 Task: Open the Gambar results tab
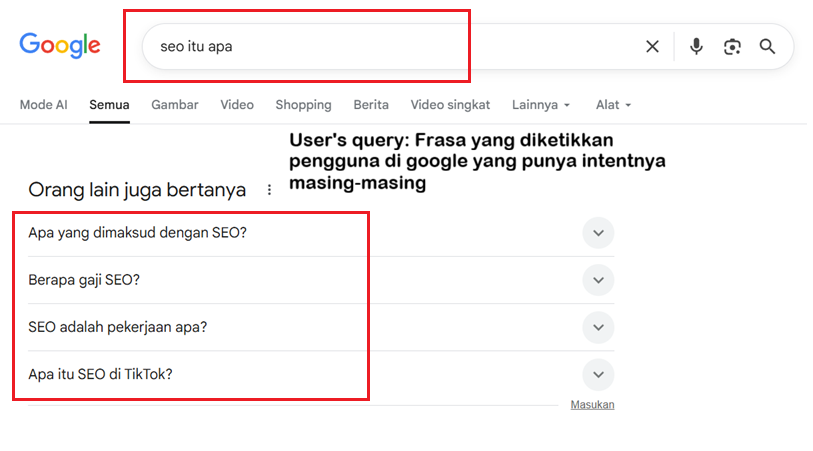tap(175, 105)
